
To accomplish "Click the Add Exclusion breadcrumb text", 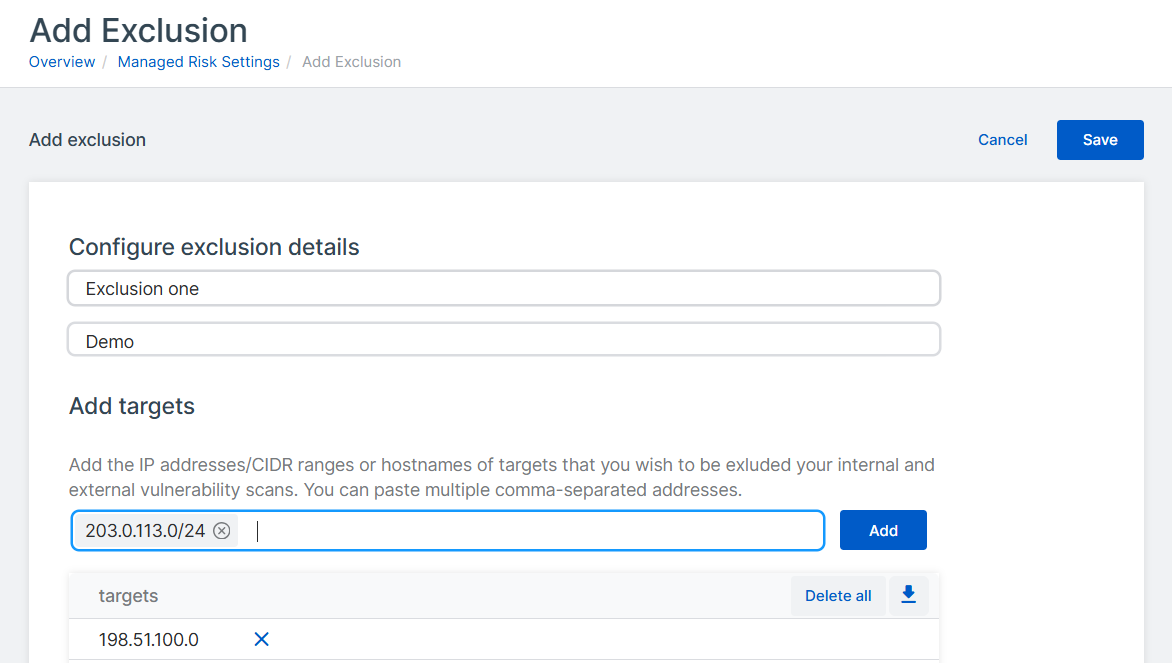I will click(351, 61).
